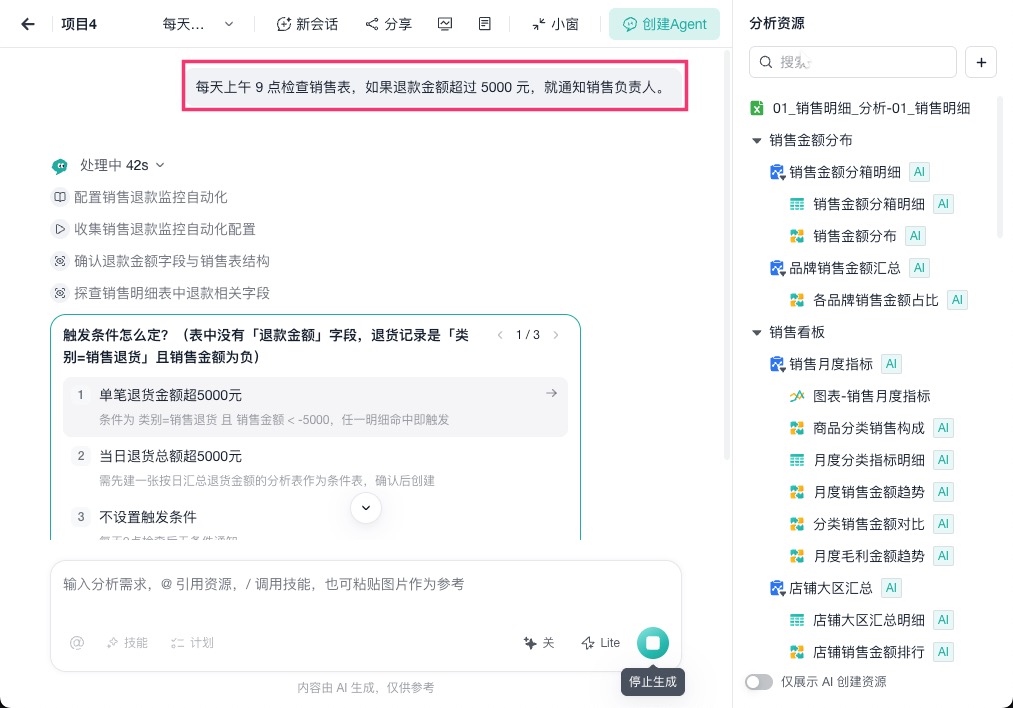Open the 图表-销售月度指标 line chart icon
Screen dimensions: 1013x708
point(797,396)
